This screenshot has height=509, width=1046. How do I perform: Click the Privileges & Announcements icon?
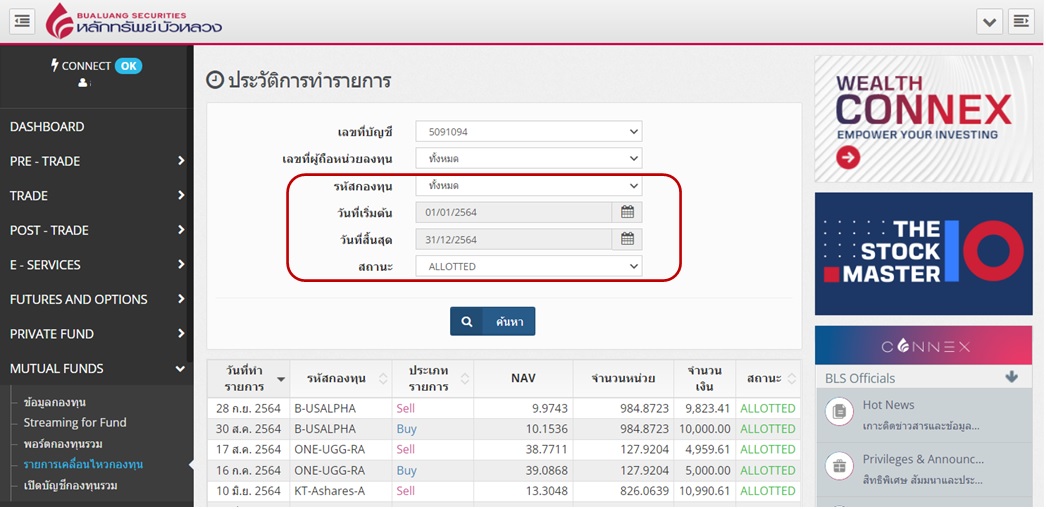(x=839, y=466)
